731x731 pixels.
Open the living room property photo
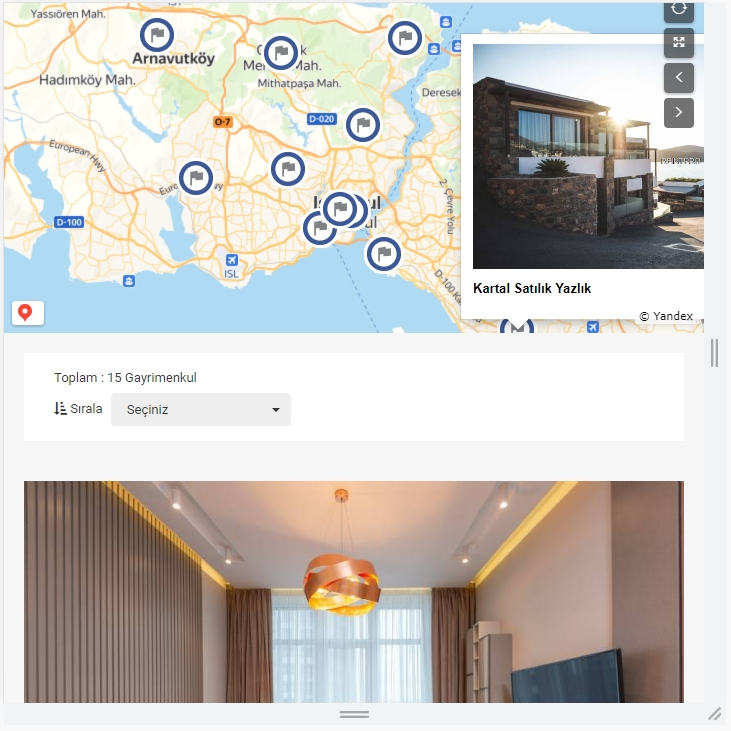[354, 592]
